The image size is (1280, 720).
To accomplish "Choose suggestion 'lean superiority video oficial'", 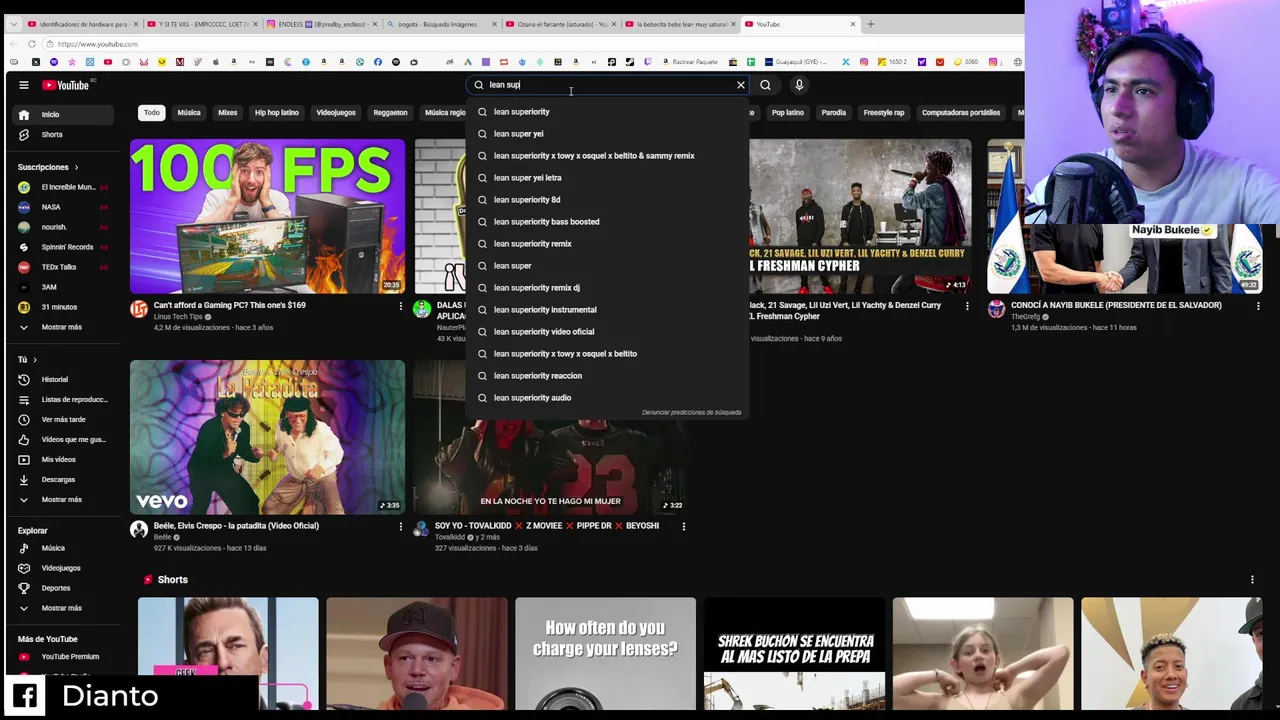I will (x=607, y=332).
